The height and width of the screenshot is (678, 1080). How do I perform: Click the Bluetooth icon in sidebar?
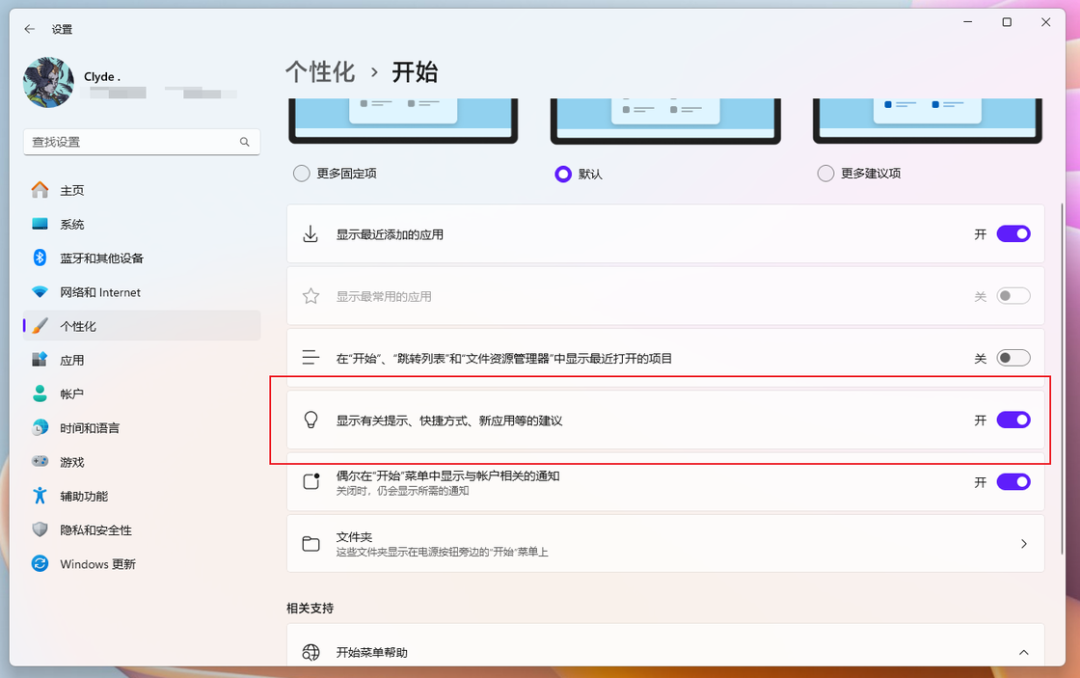40,258
